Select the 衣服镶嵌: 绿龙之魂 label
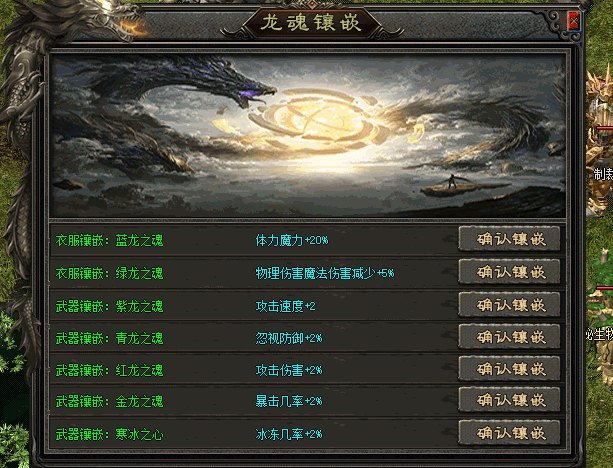This screenshot has height=468, width=613. coord(109,273)
